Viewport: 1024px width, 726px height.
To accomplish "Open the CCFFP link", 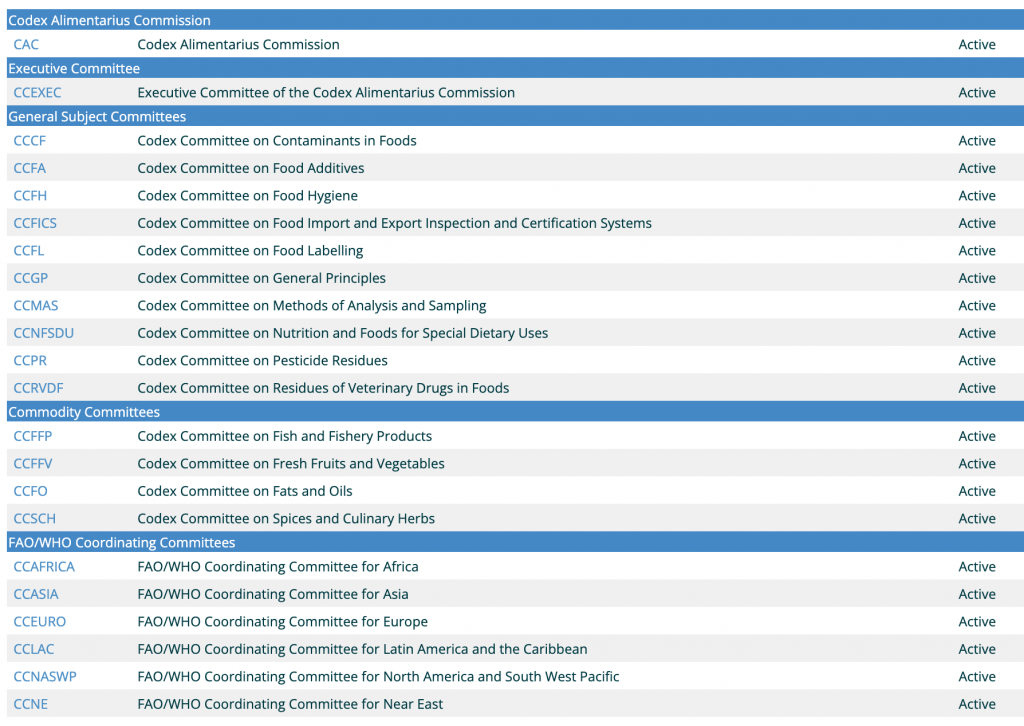I will [x=33, y=435].
